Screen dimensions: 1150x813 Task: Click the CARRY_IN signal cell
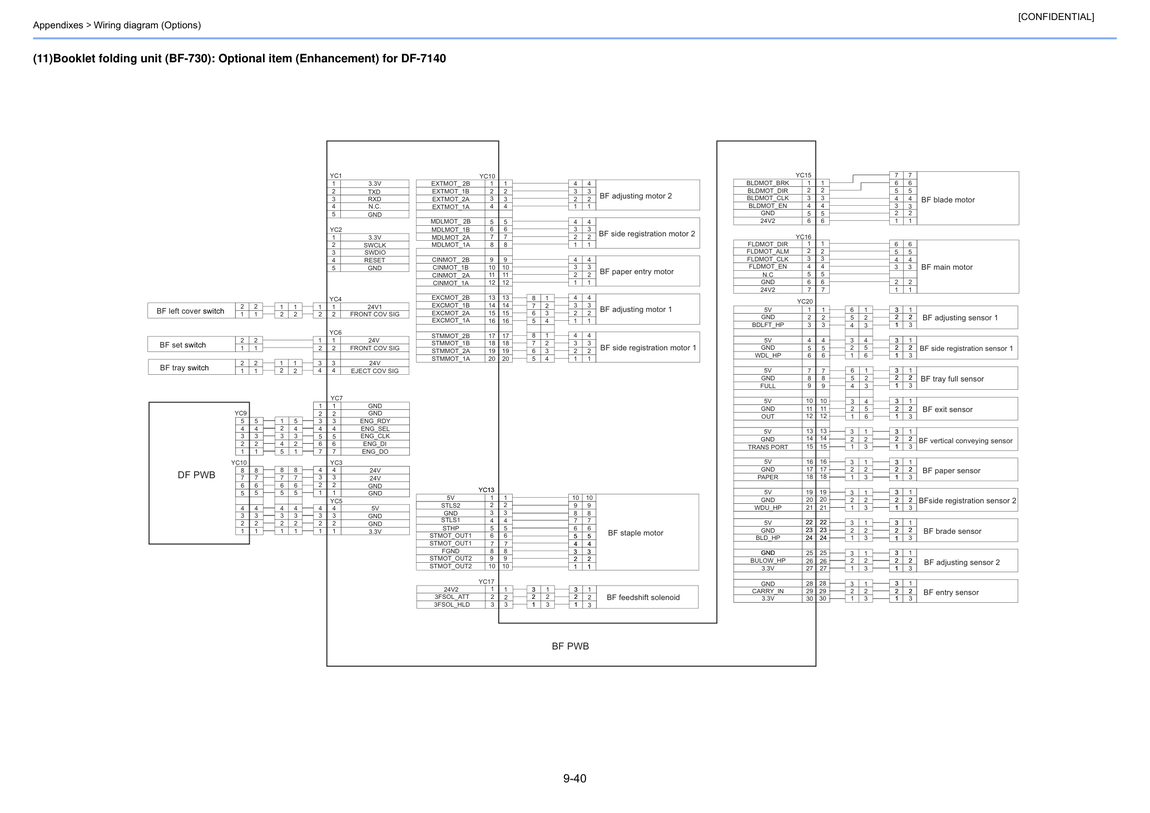tap(767, 591)
